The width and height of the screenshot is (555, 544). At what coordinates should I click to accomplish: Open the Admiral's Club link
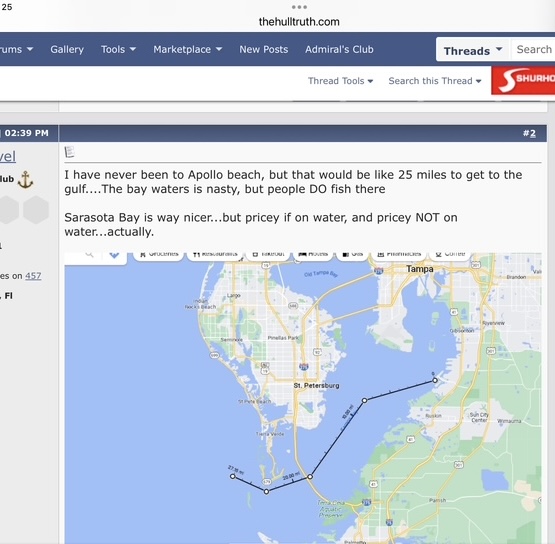[x=339, y=49]
